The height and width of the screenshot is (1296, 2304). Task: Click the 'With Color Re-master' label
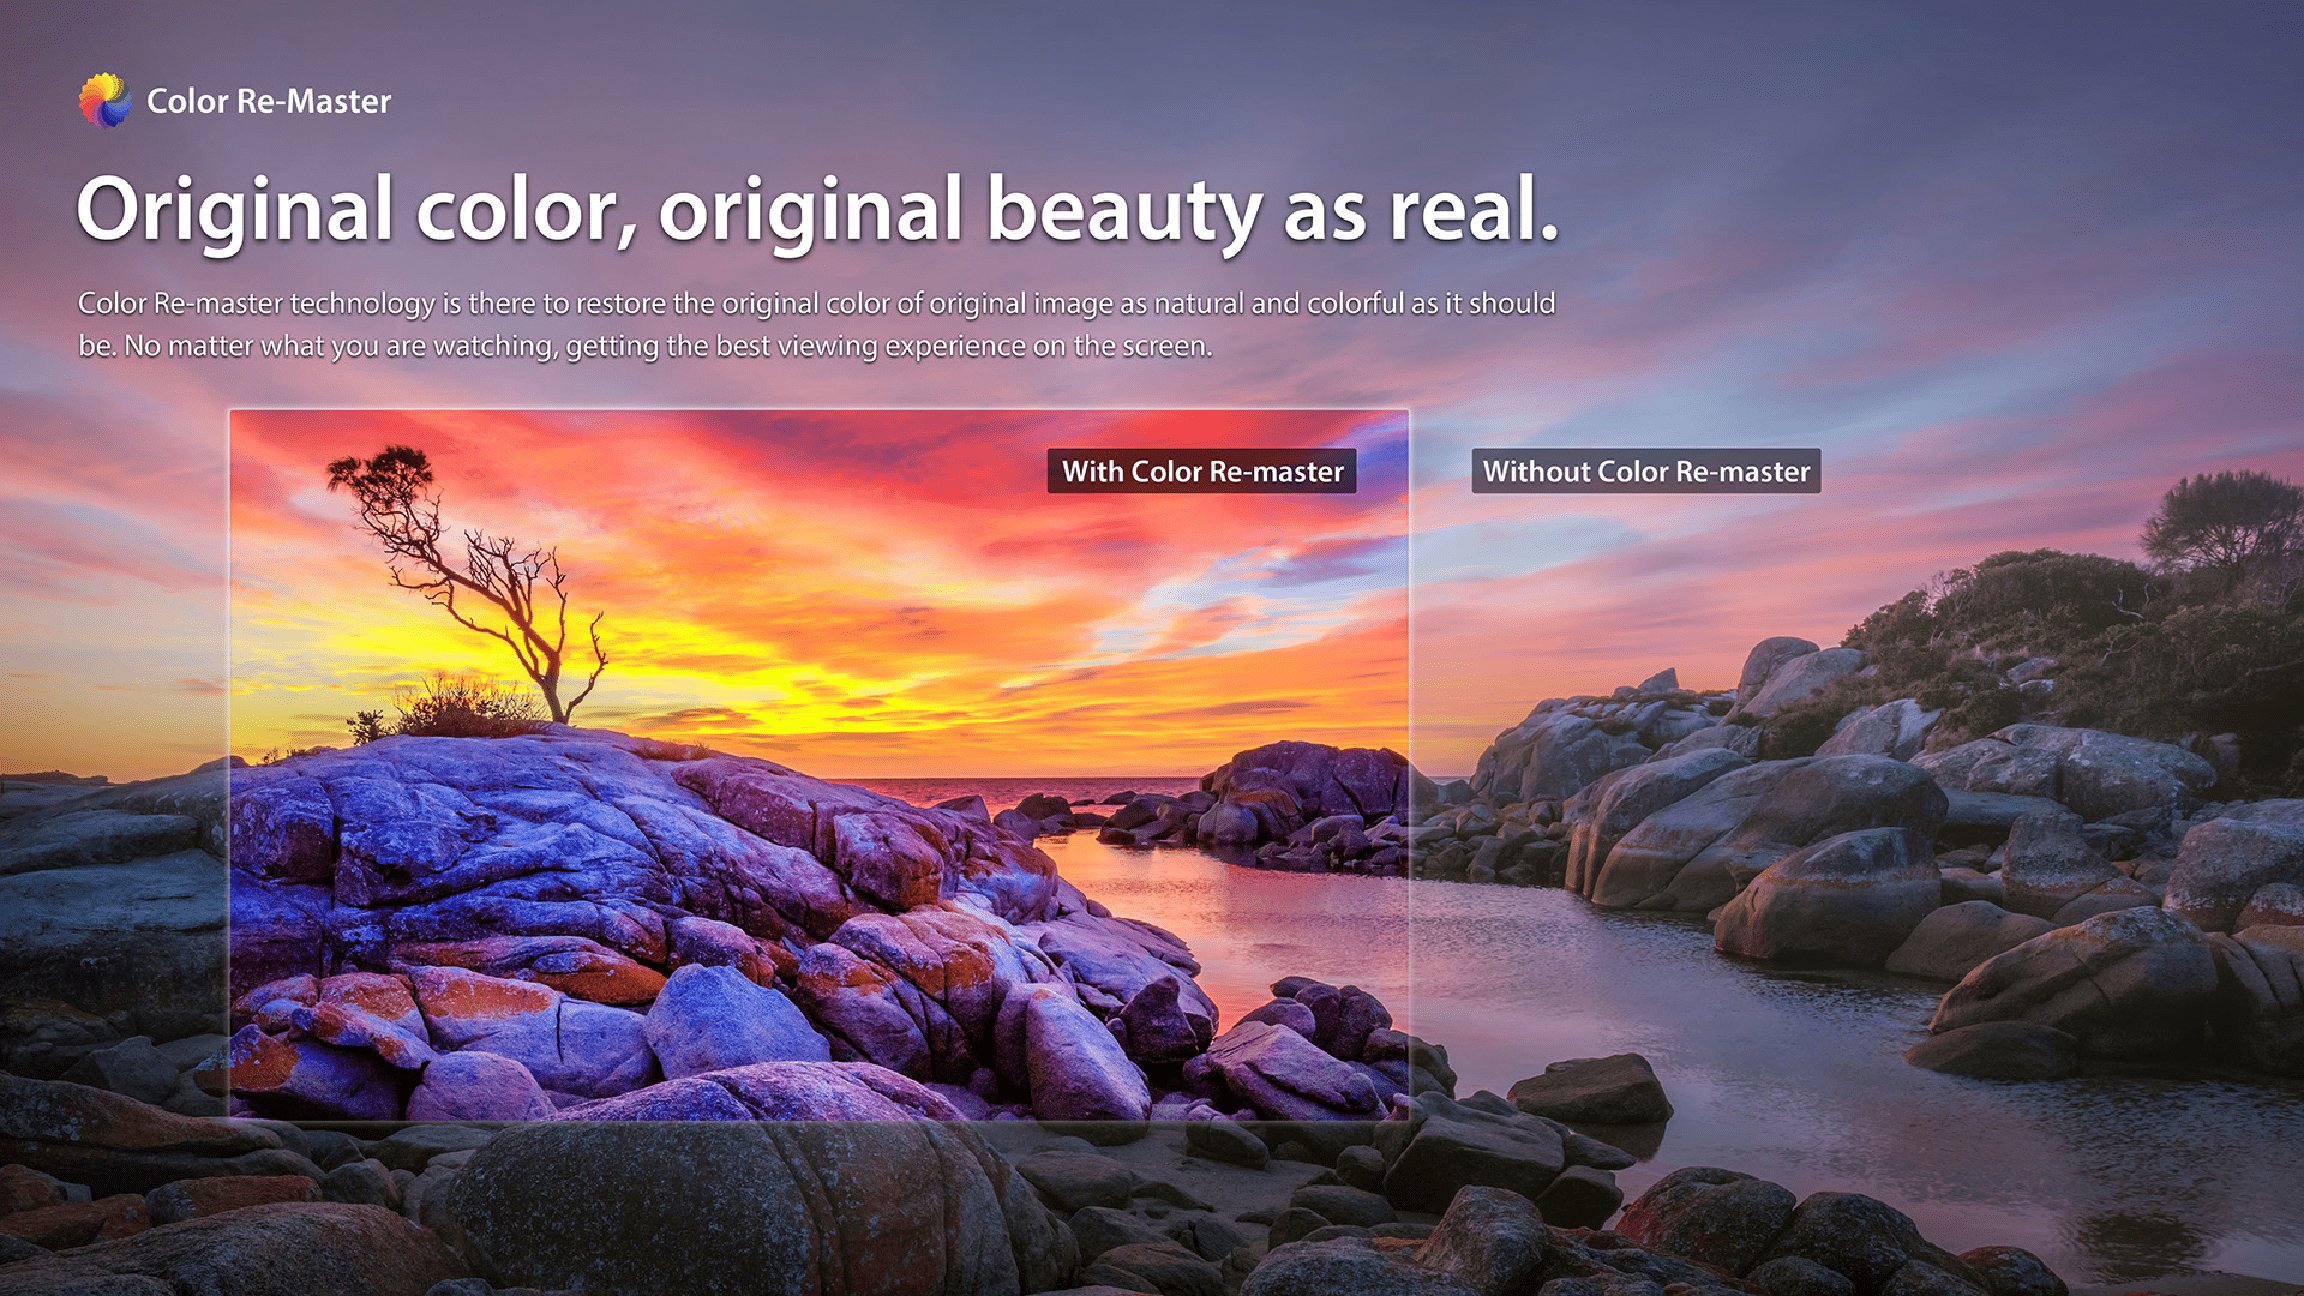(x=1202, y=471)
